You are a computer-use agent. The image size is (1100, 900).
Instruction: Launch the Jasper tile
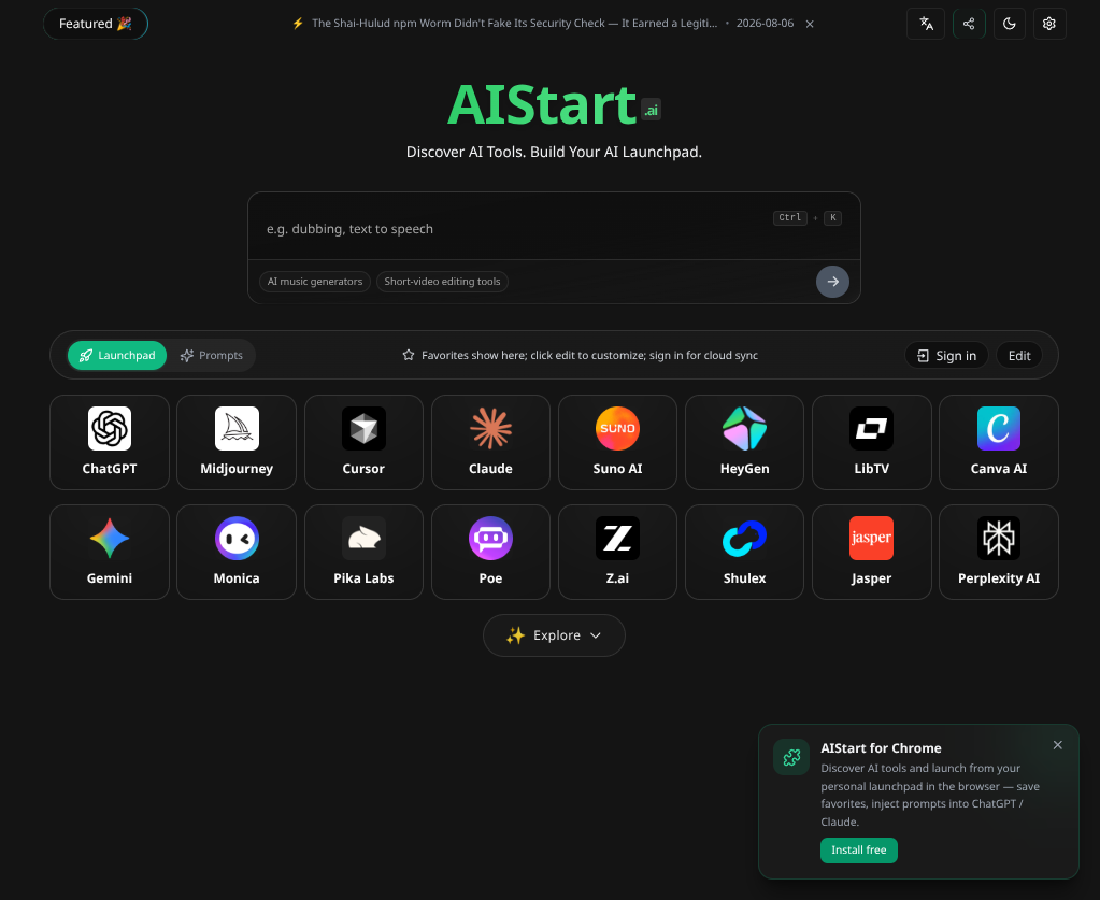(x=871, y=552)
